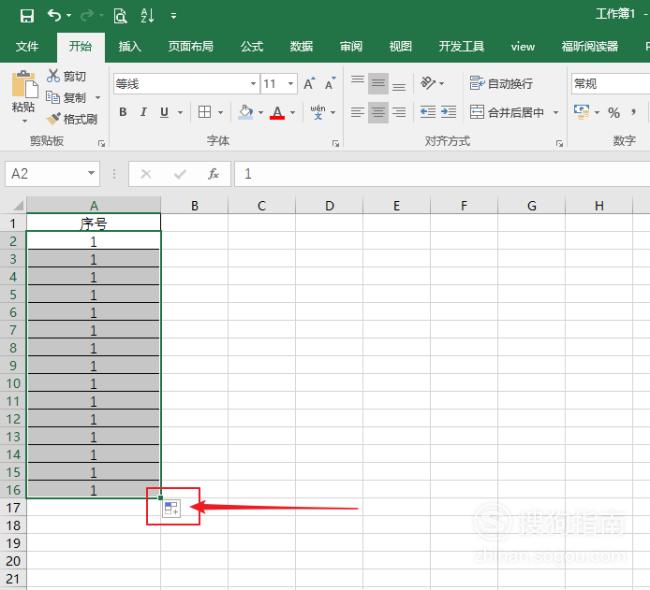Apply cell borders icon
The height and width of the screenshot is (590, 650).
coord(204,112)
